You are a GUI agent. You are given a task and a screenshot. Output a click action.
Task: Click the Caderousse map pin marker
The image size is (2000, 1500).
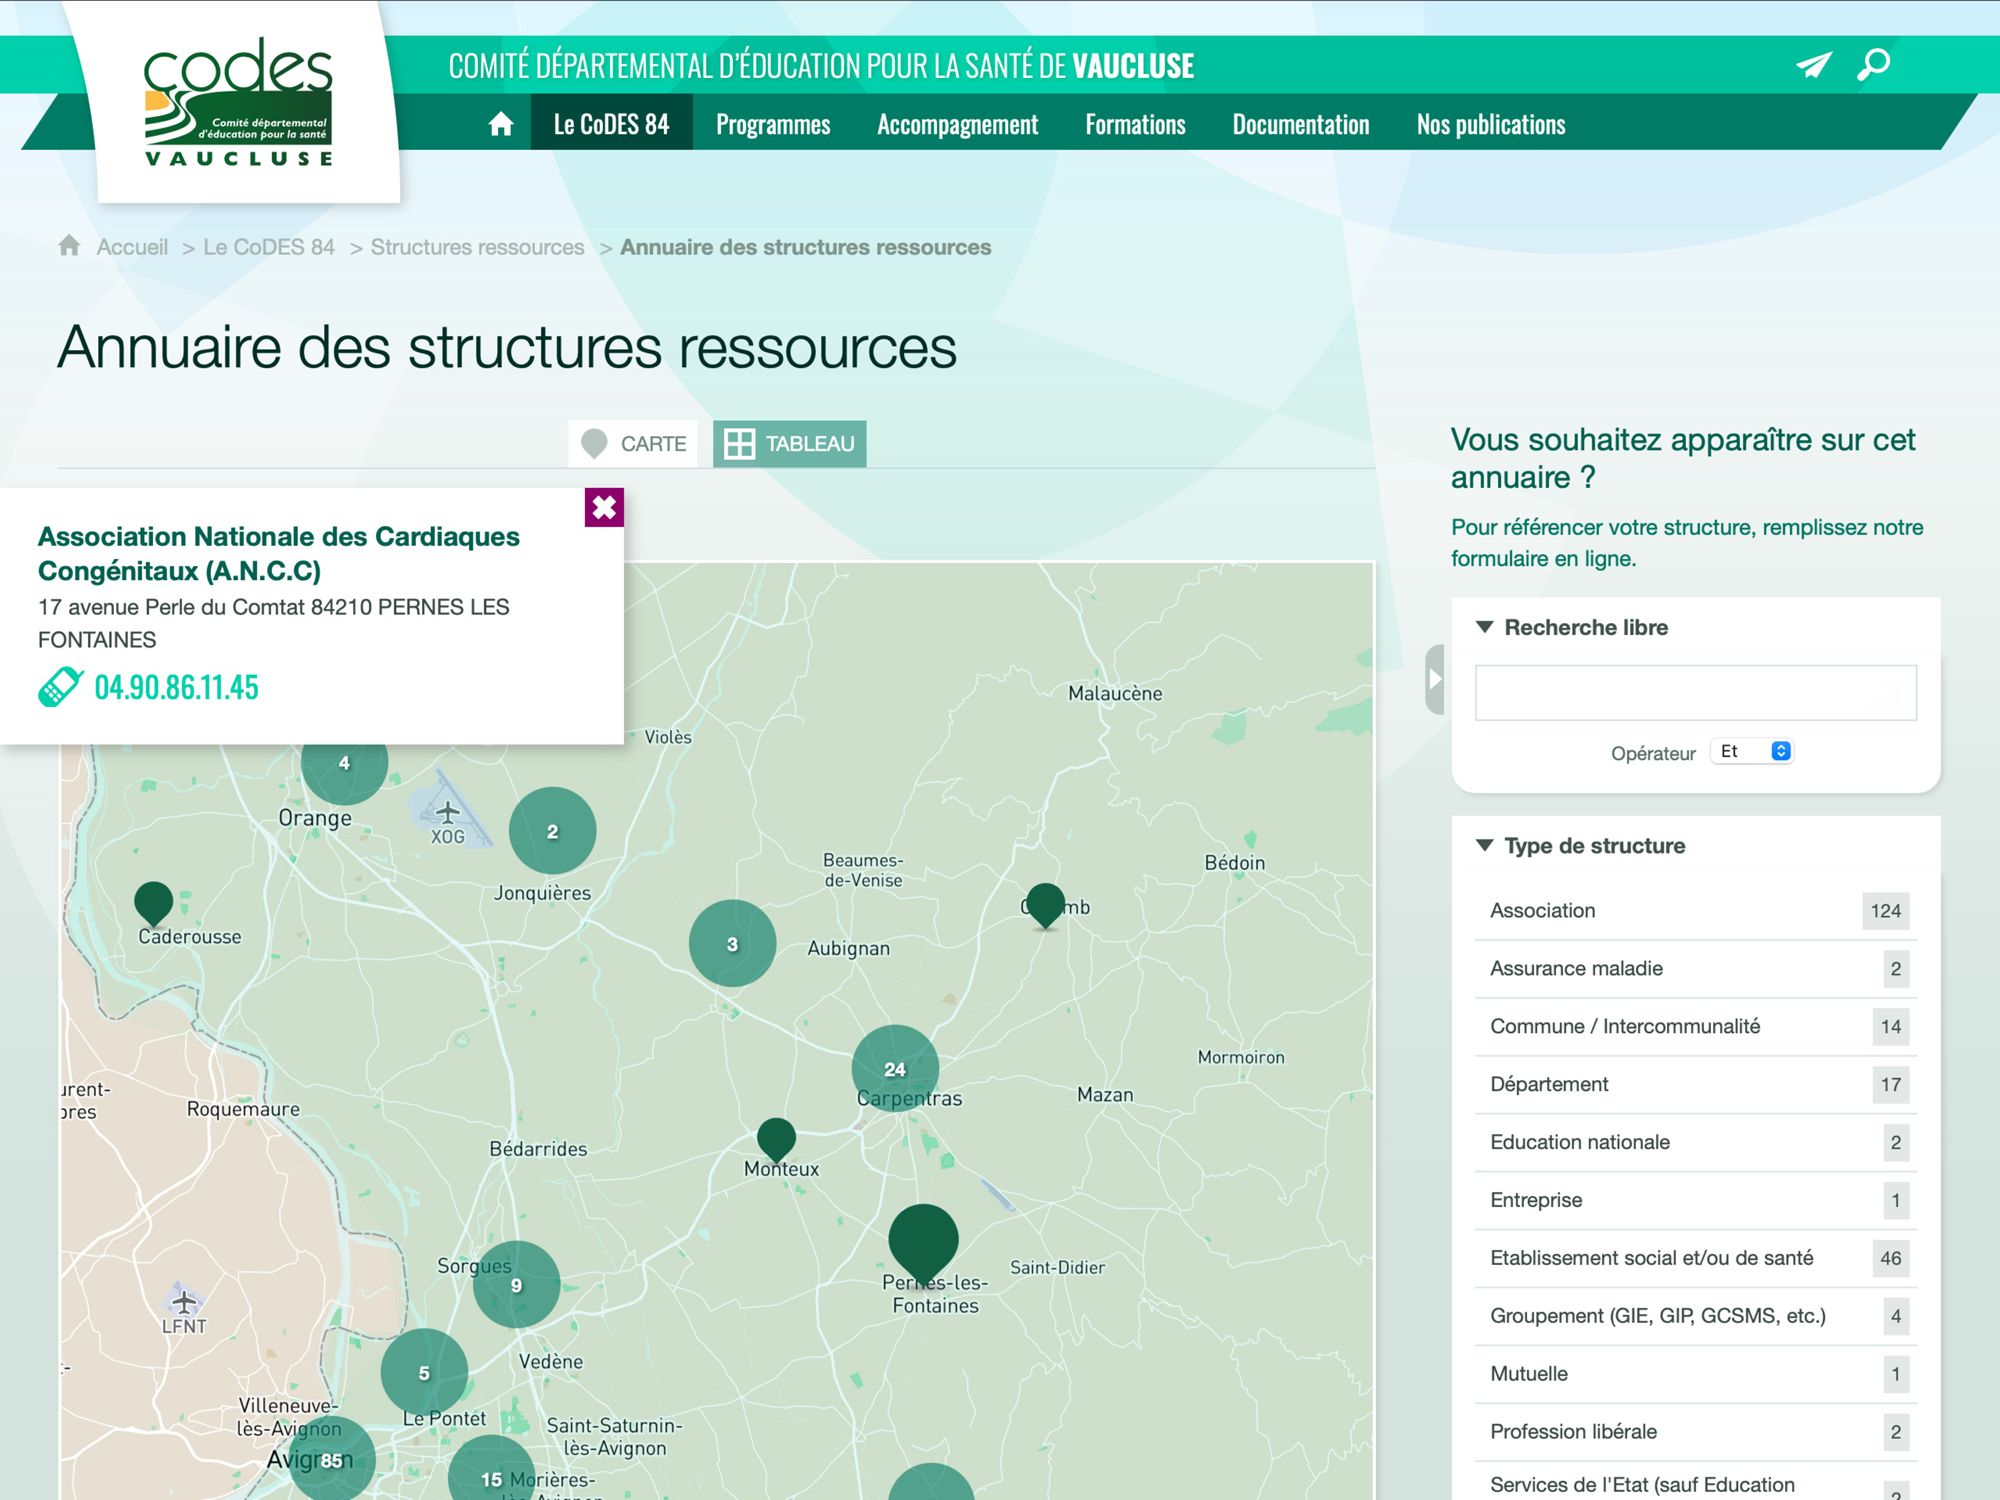[153, 901]
